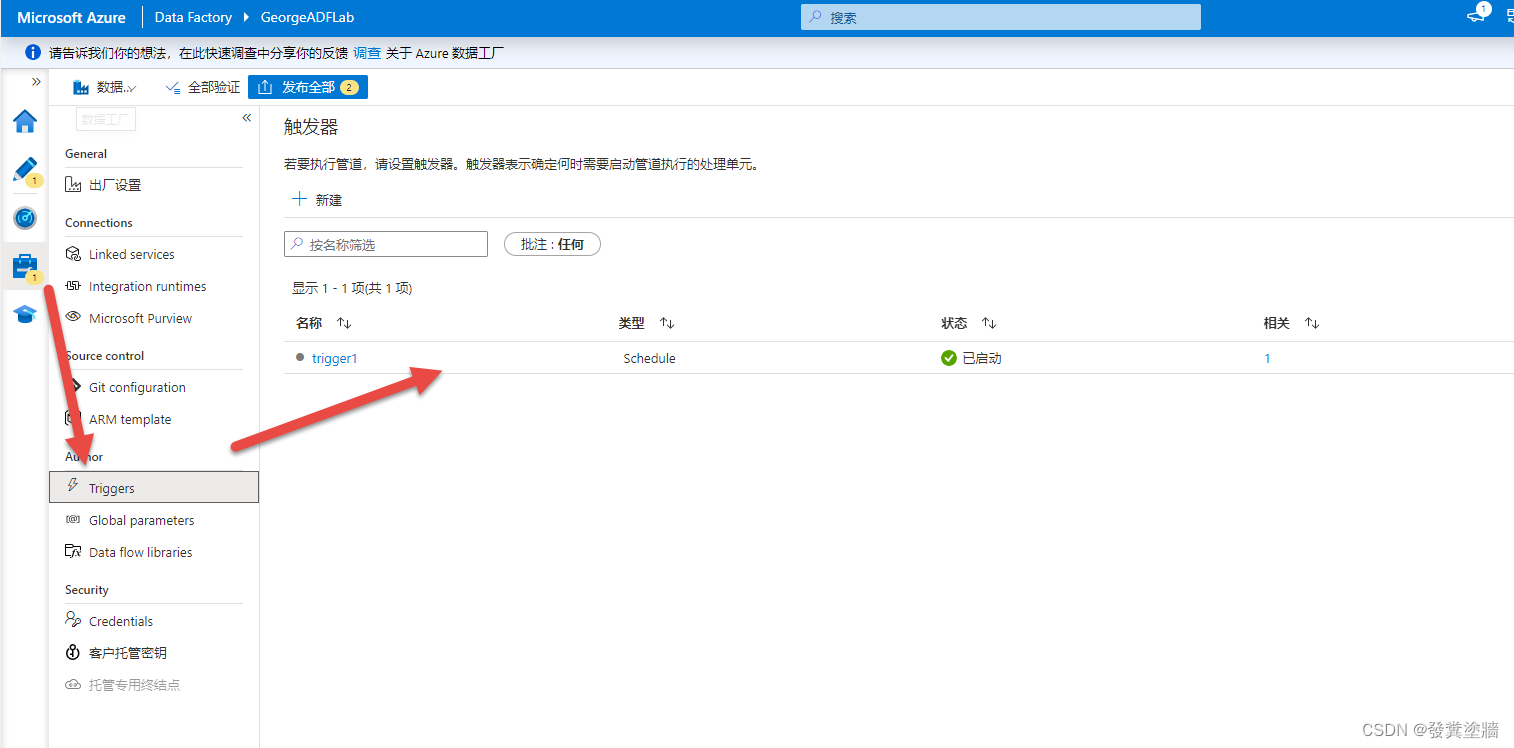Open Credentials
This screenshot has height=748, width=1514.
(121, 621)
